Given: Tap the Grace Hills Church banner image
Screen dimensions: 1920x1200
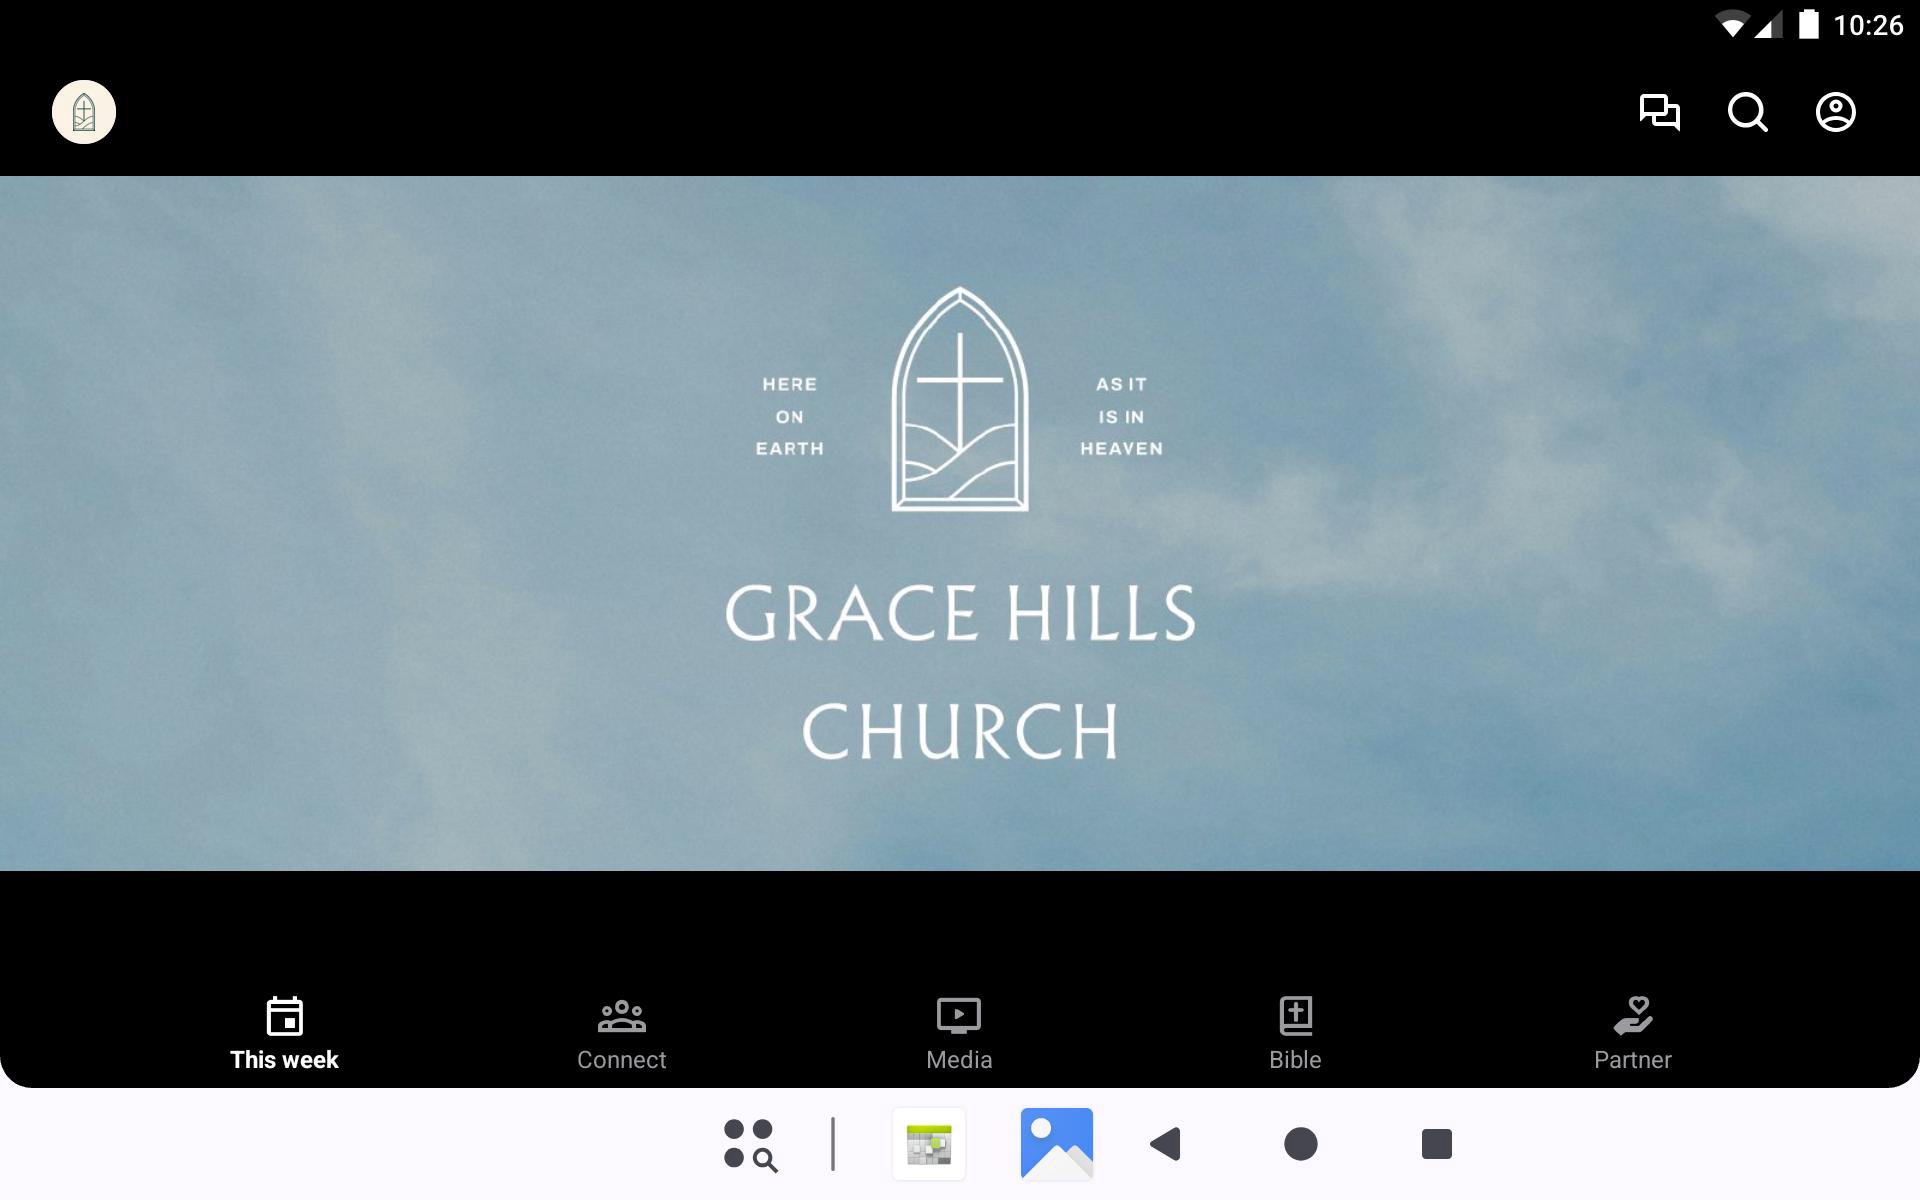Looking at the screenshot, I should [x=960, y=523].
